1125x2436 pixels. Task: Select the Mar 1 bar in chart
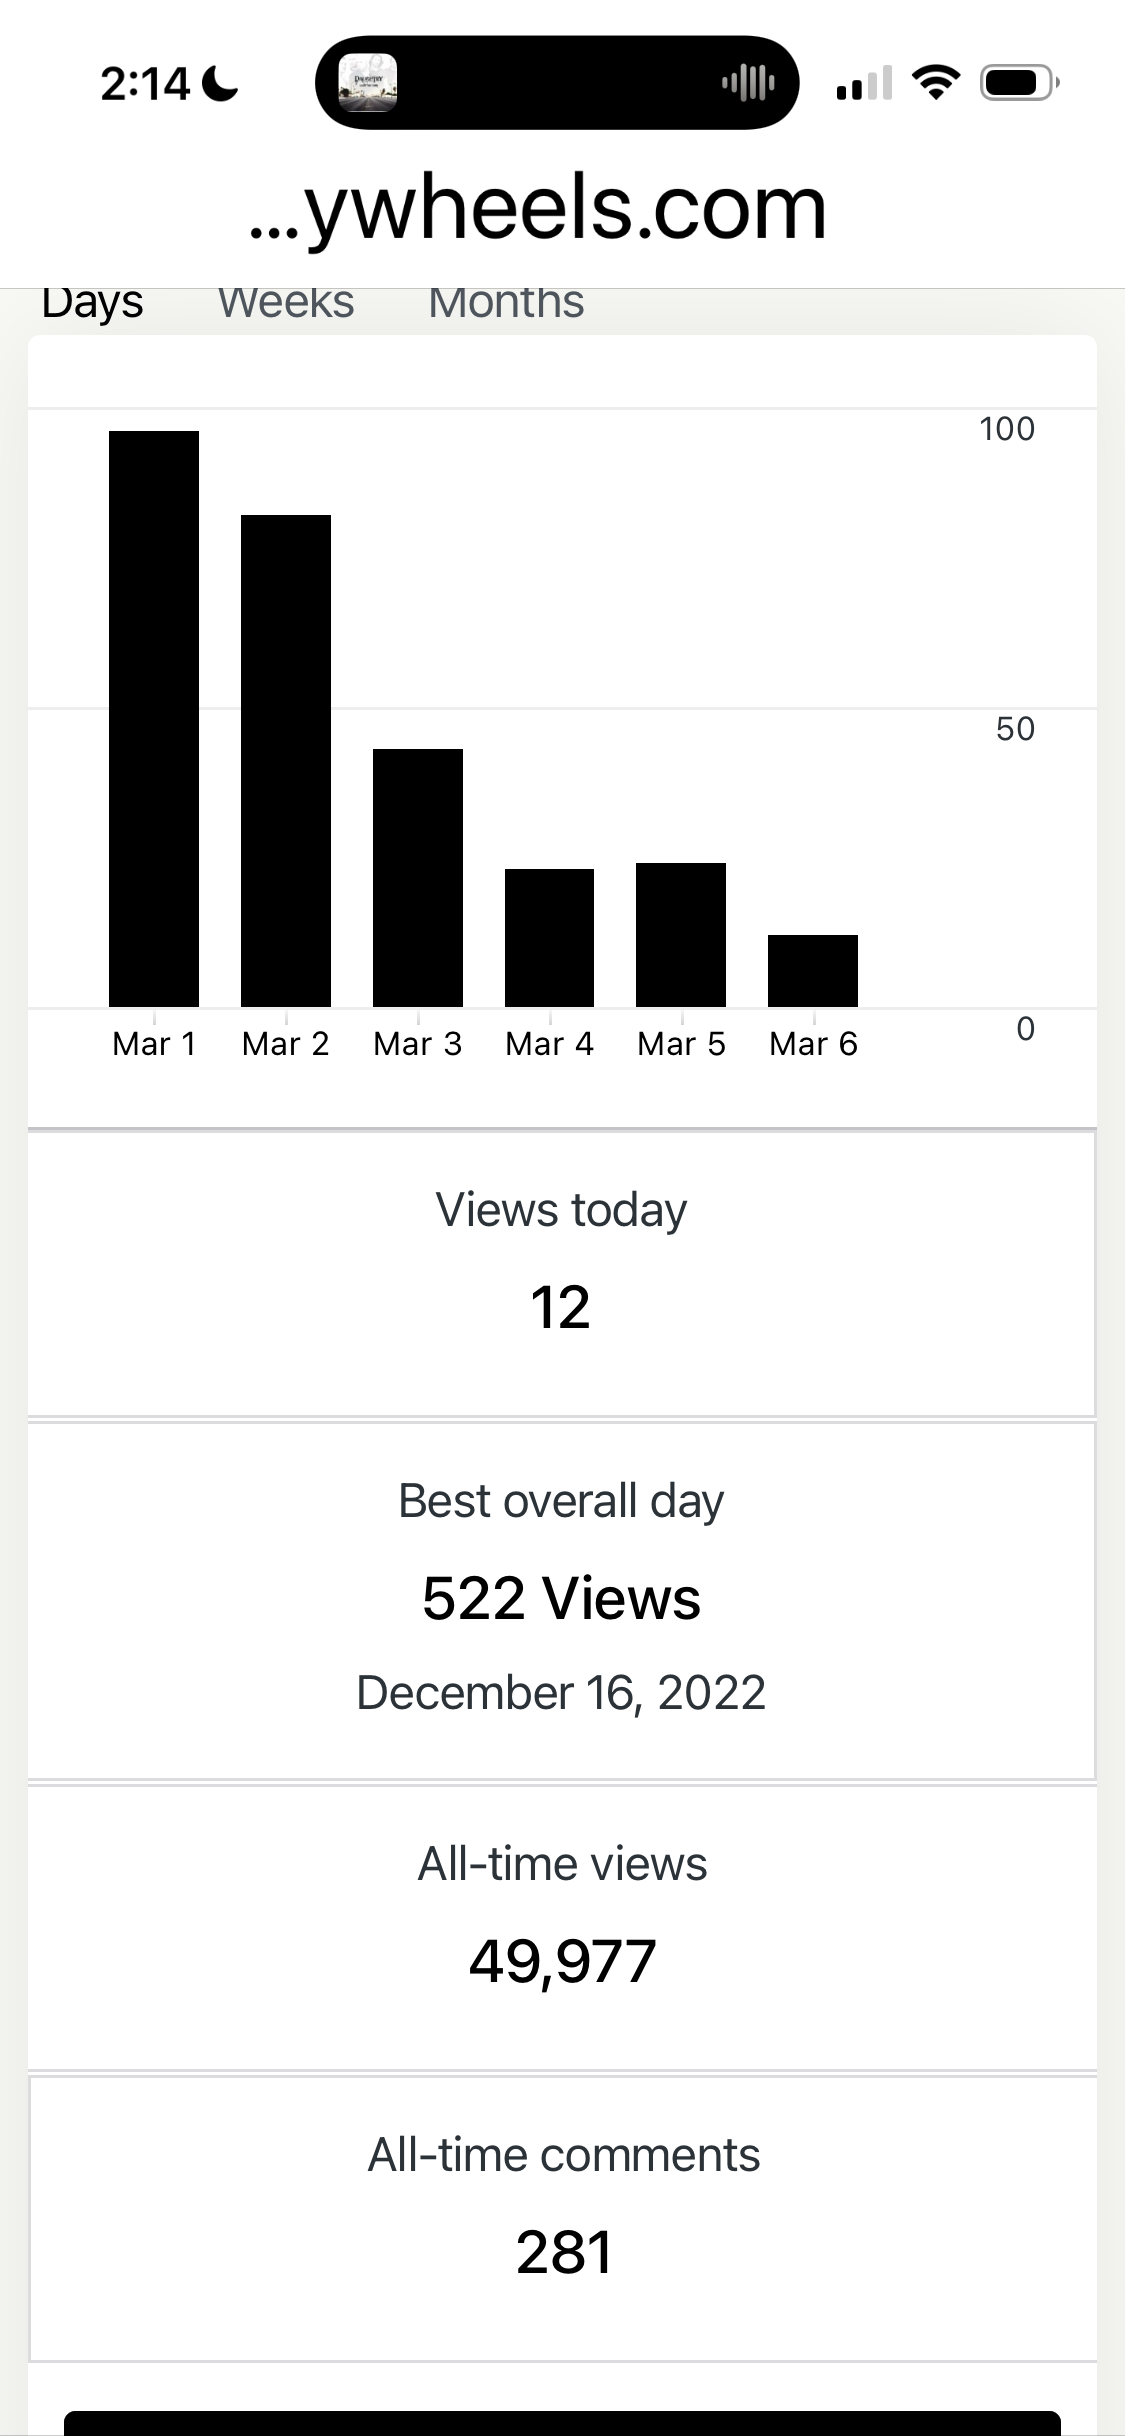click(x=154, y=718)
